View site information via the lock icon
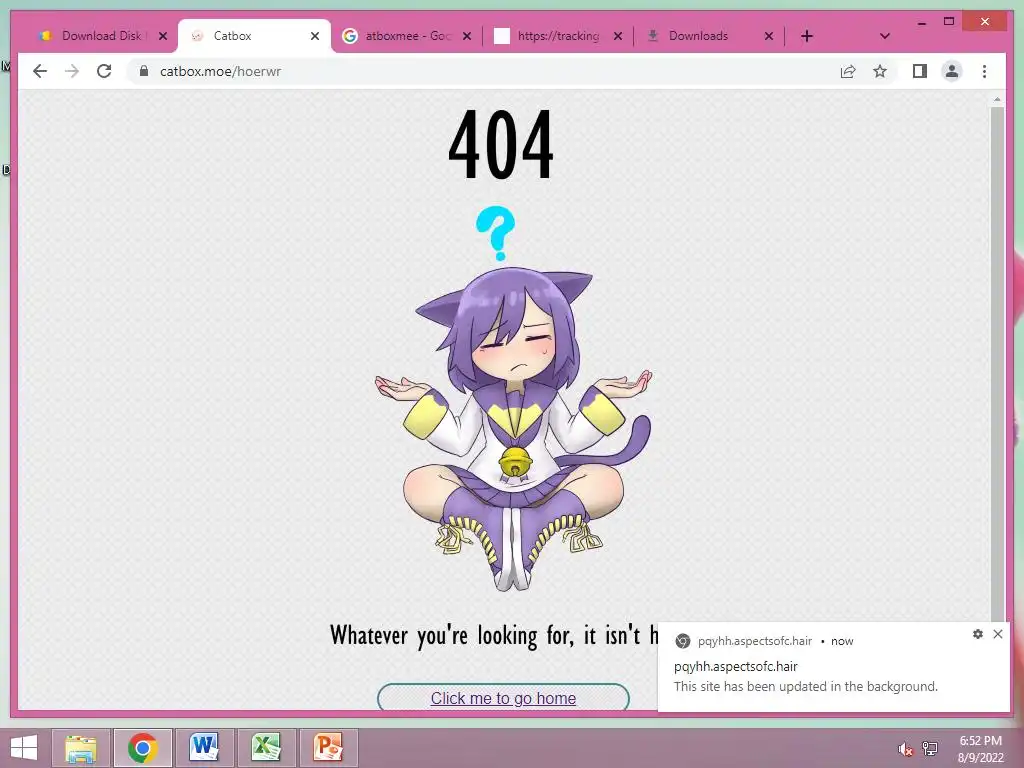Image resolution: width=1024 pixels, height=768 pixels. coord(144,71)
